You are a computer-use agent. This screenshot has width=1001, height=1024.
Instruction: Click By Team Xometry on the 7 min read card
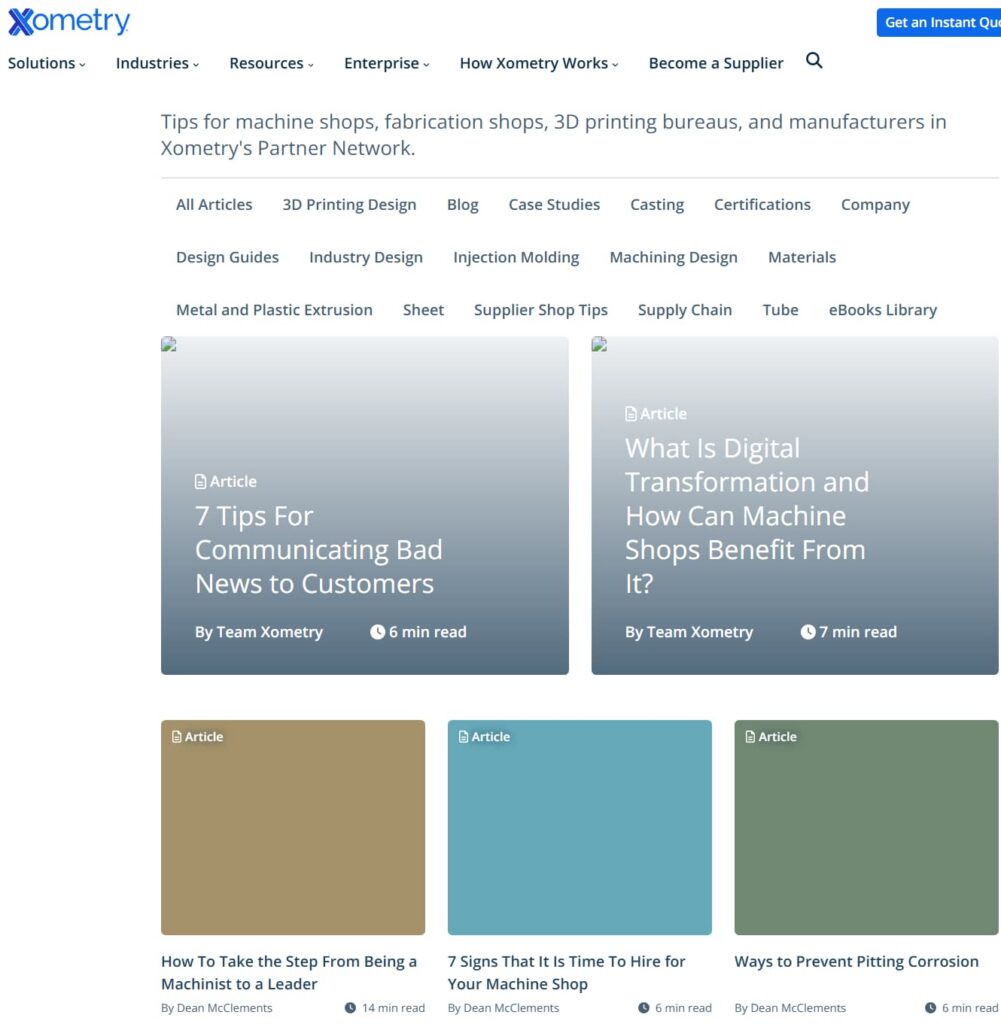coord(689,632)
